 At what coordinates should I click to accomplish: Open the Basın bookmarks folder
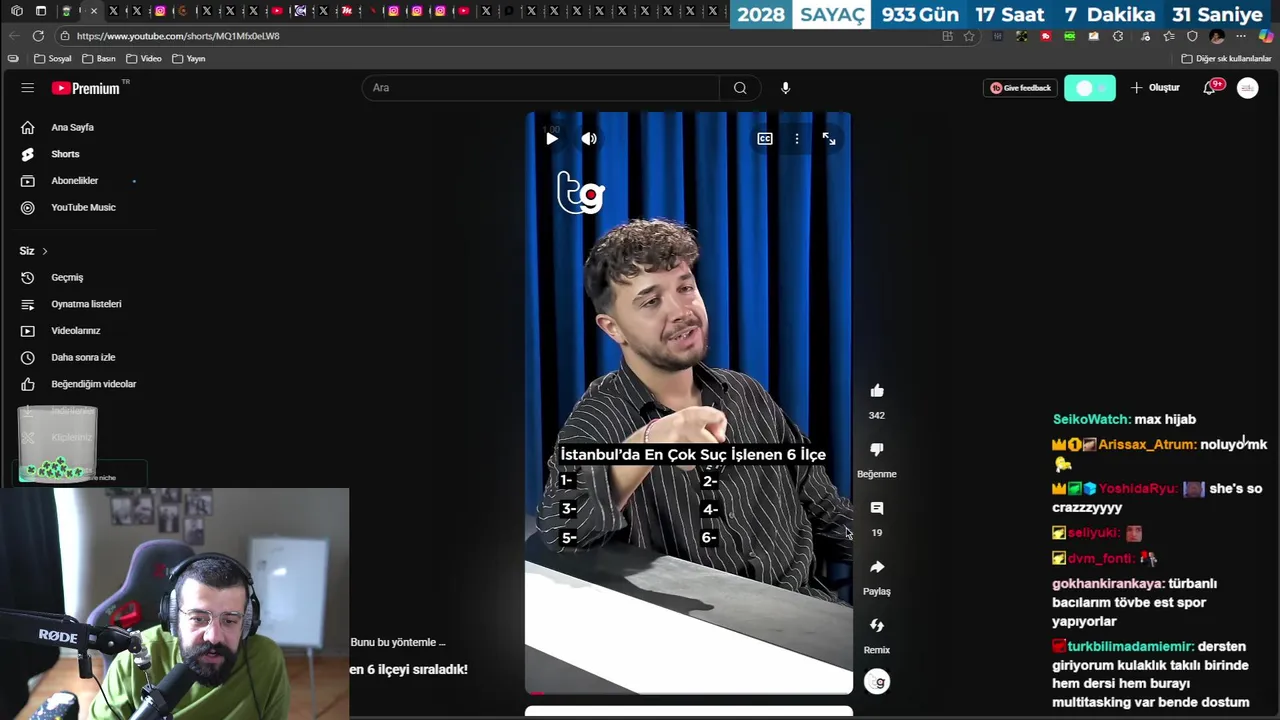pyautogui.click(x=99, y=59)
